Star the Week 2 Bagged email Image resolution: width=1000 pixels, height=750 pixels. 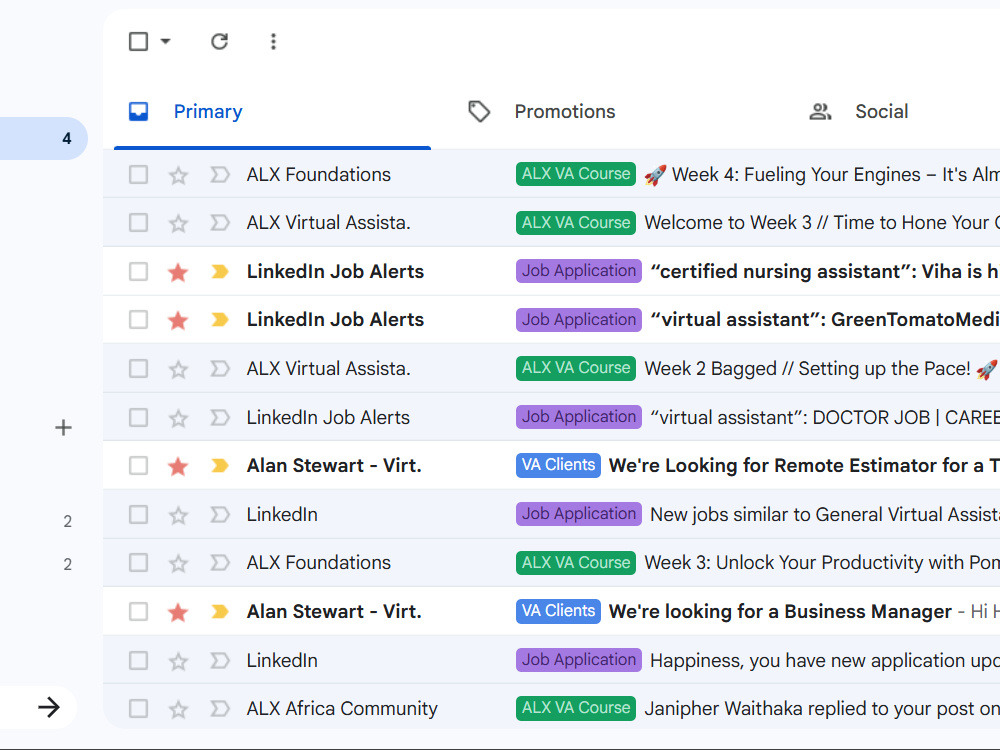click(178, 369)
